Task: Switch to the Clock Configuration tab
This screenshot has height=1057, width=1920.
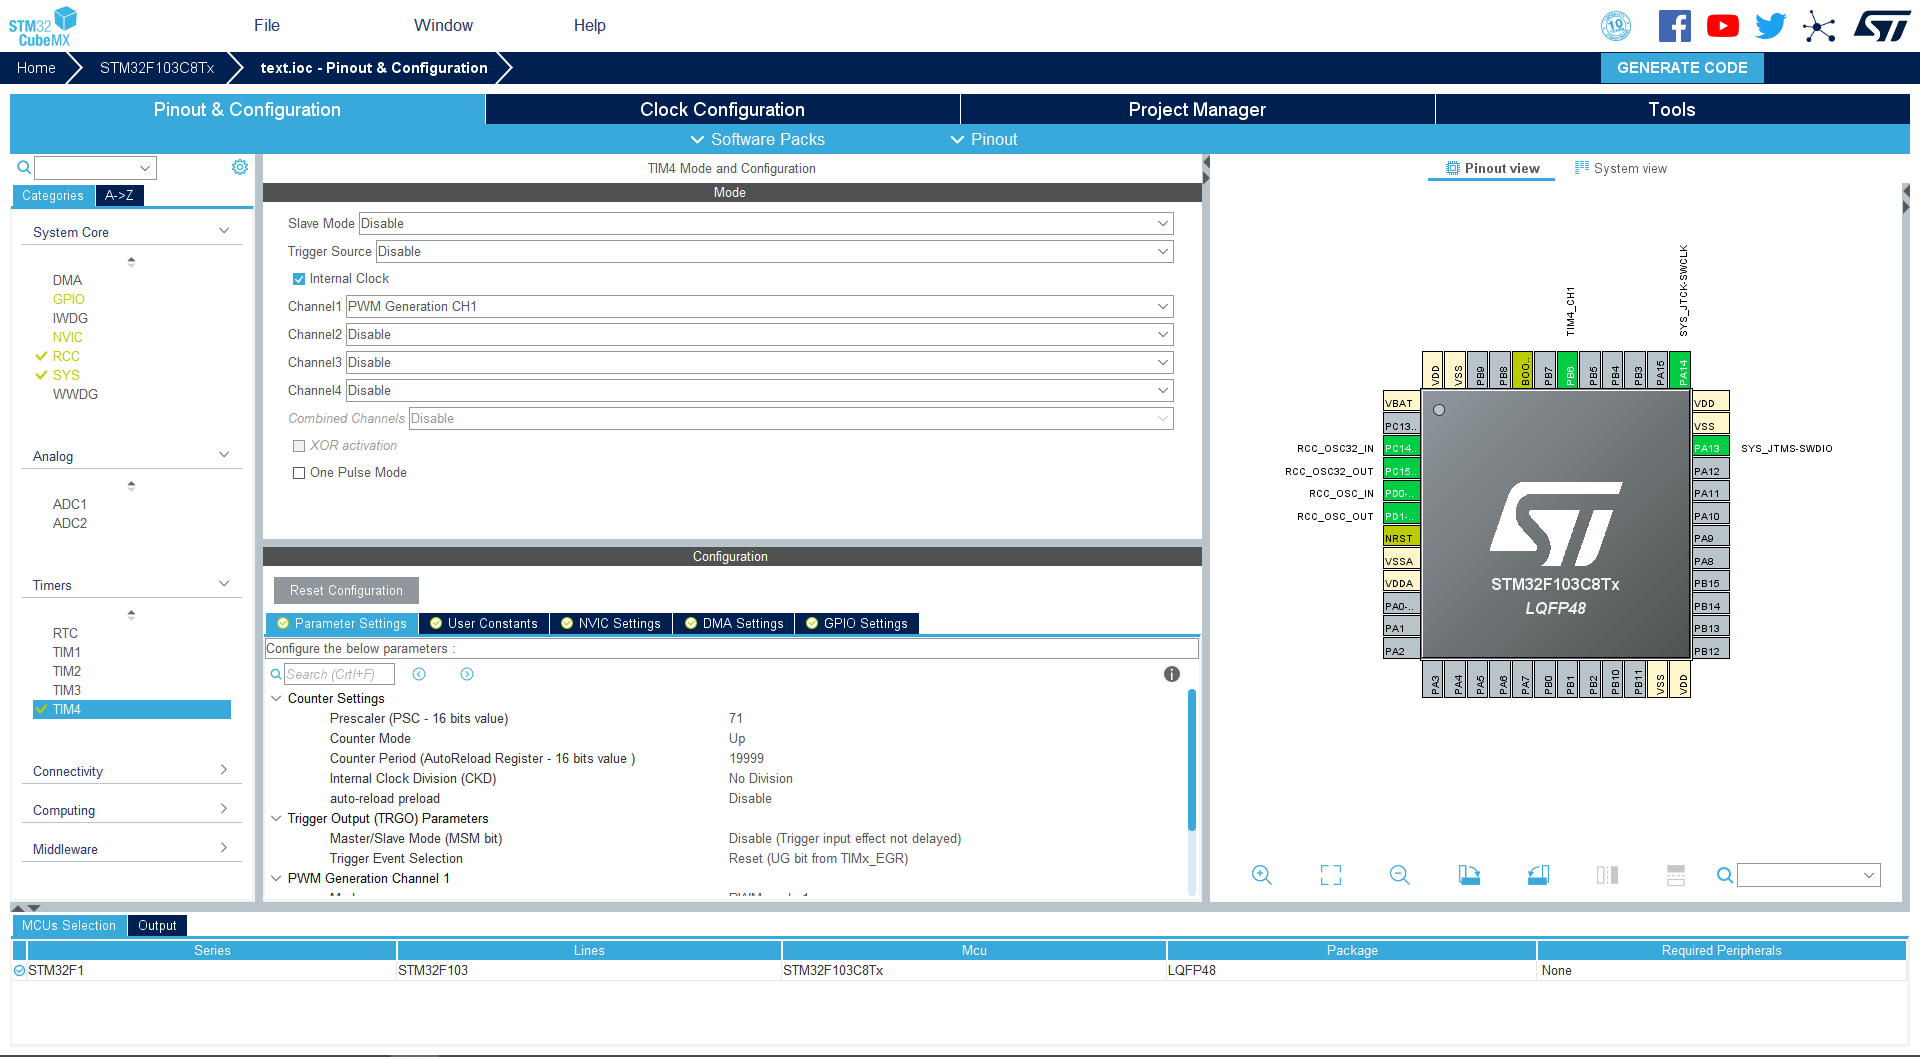Action: 722,109
